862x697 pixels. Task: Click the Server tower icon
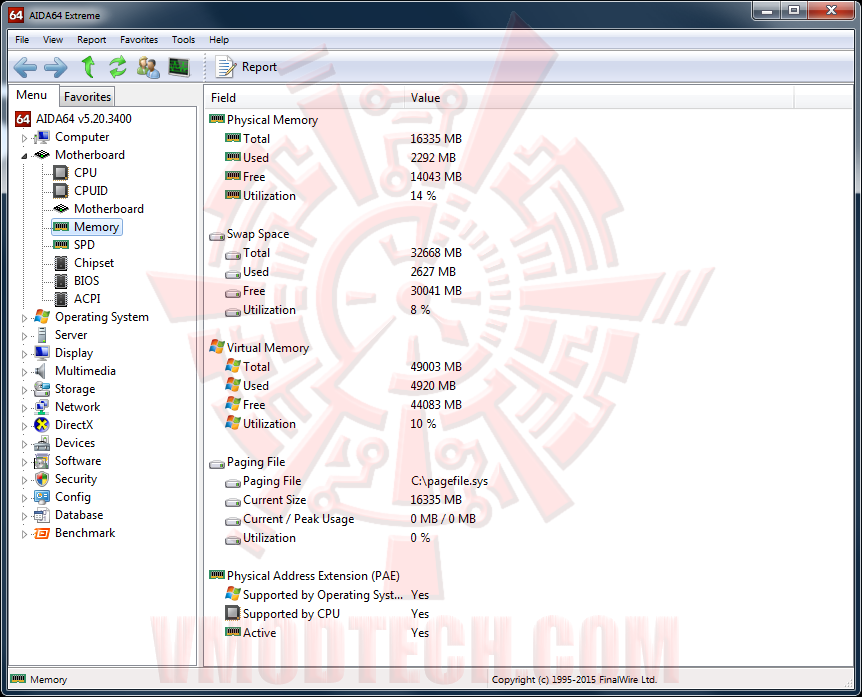[42, 335]
